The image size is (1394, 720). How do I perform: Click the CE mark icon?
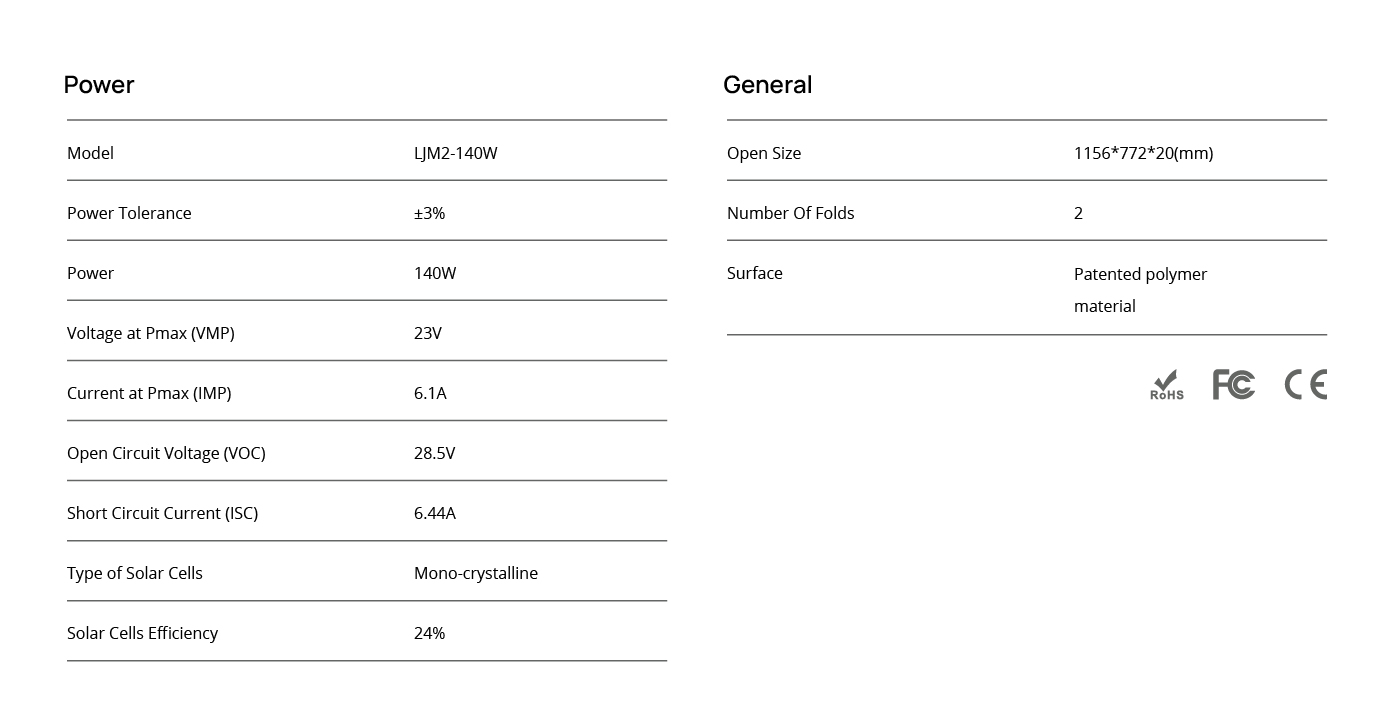point(1305,385)
